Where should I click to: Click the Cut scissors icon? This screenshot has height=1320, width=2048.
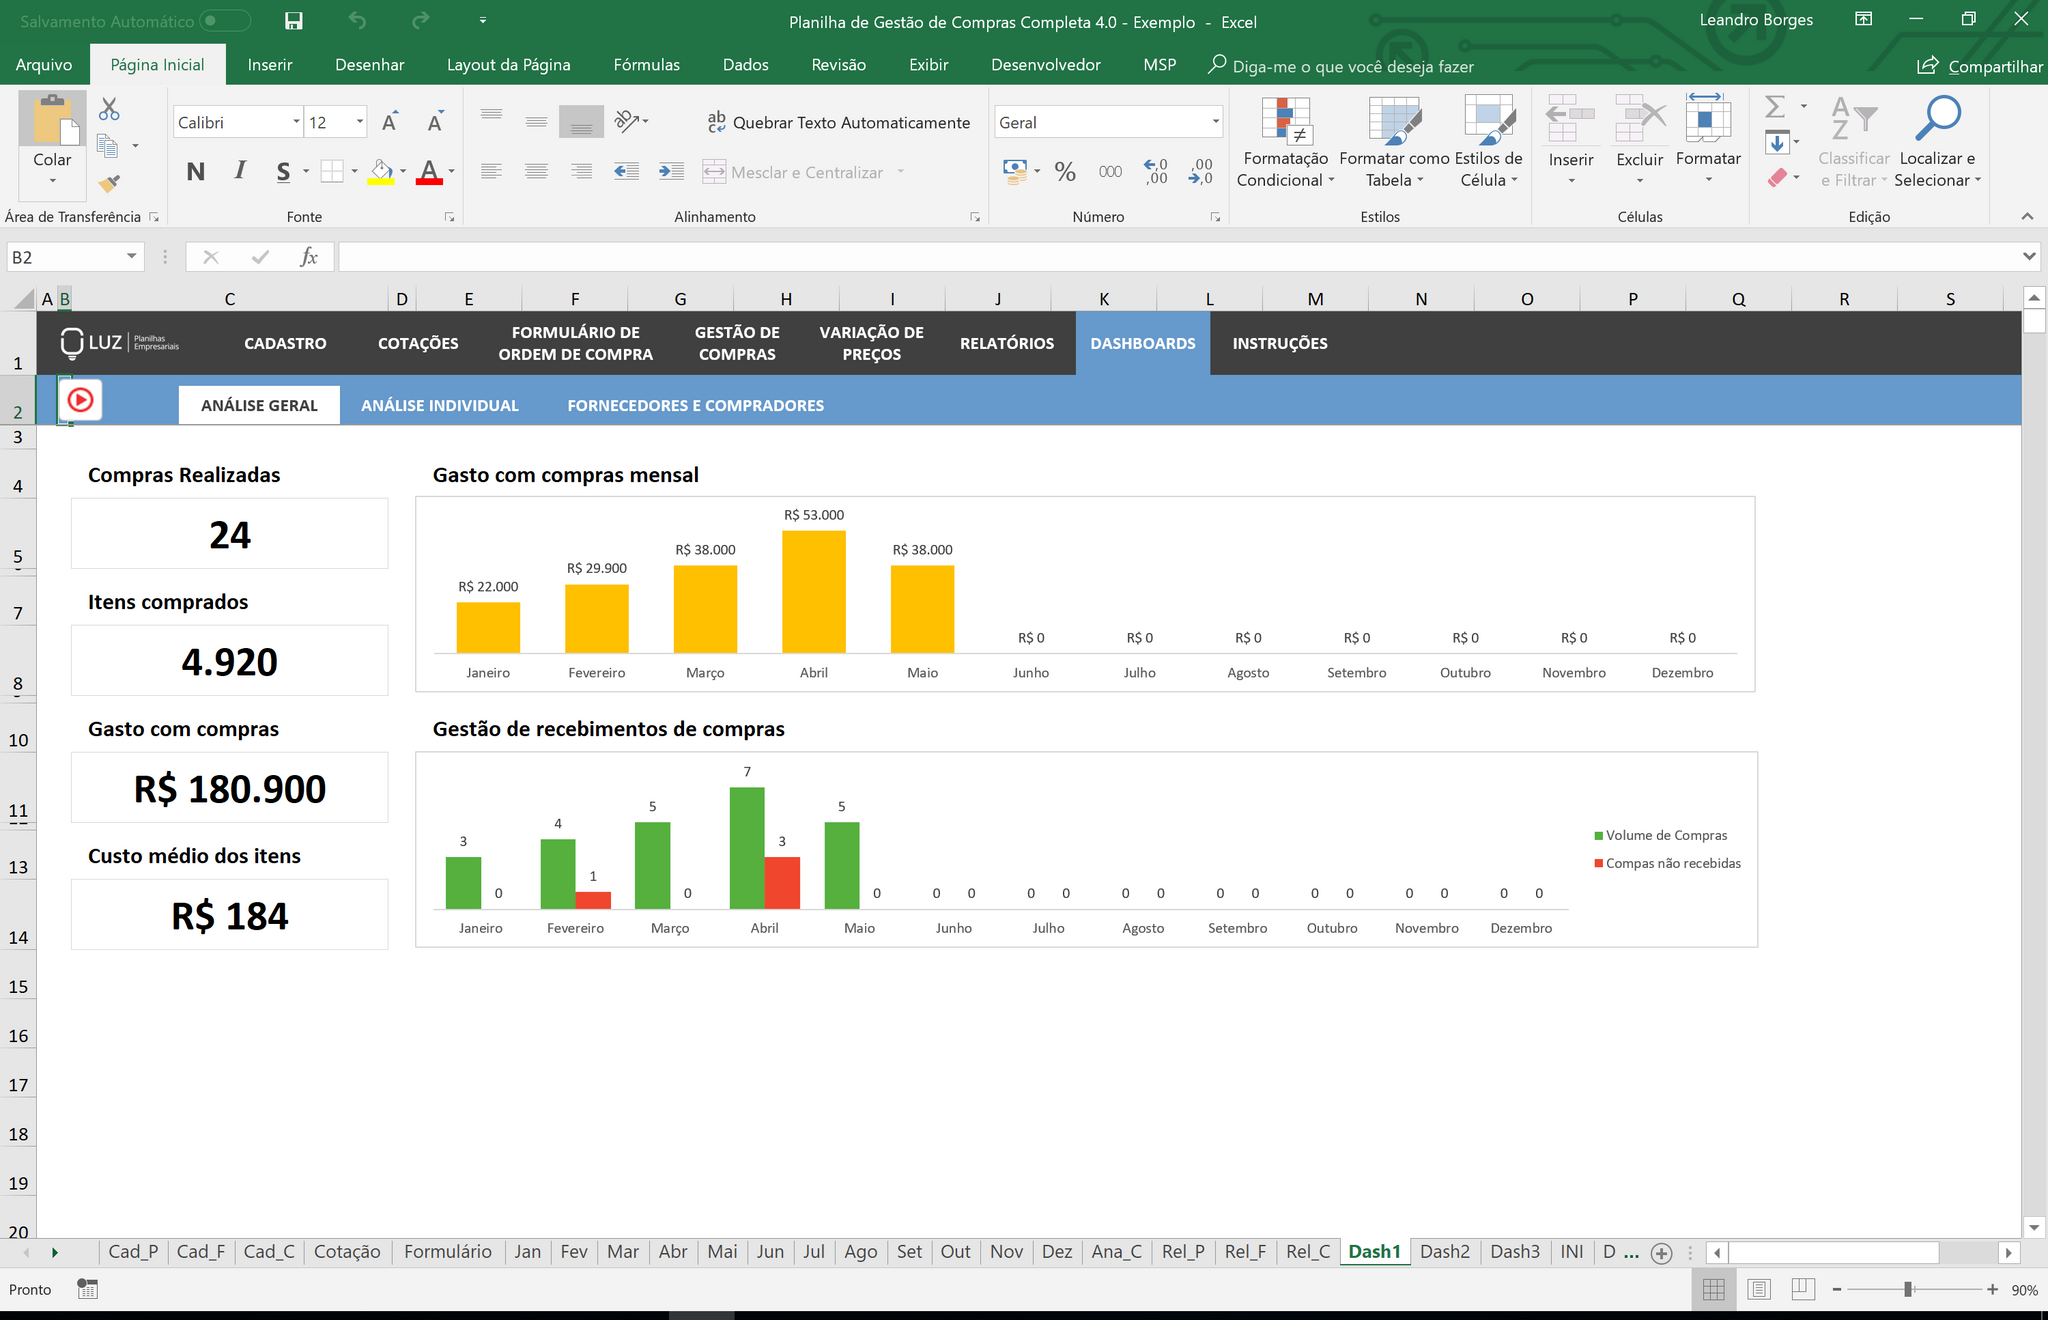109,109
